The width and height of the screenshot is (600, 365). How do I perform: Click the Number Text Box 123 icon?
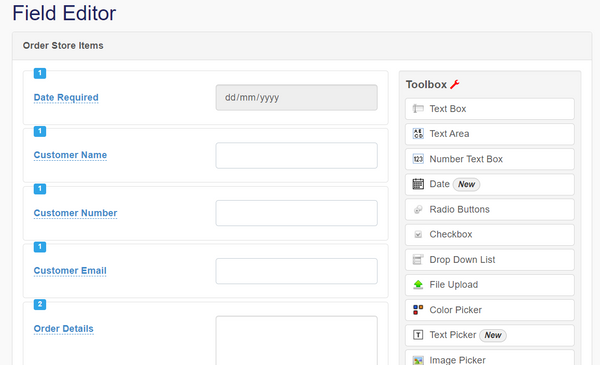(x=418, y=159)
